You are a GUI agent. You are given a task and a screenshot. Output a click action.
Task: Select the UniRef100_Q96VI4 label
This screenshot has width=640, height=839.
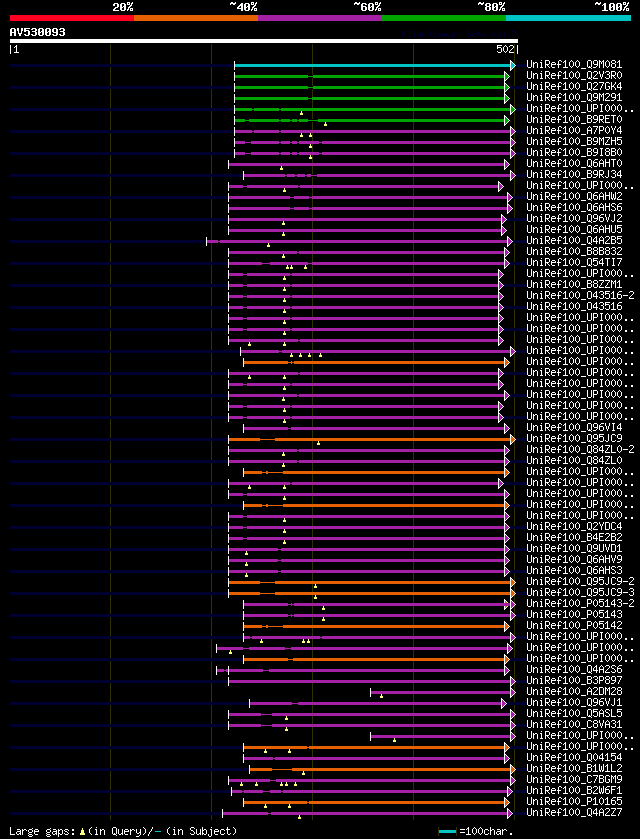(x=574, y=427)
